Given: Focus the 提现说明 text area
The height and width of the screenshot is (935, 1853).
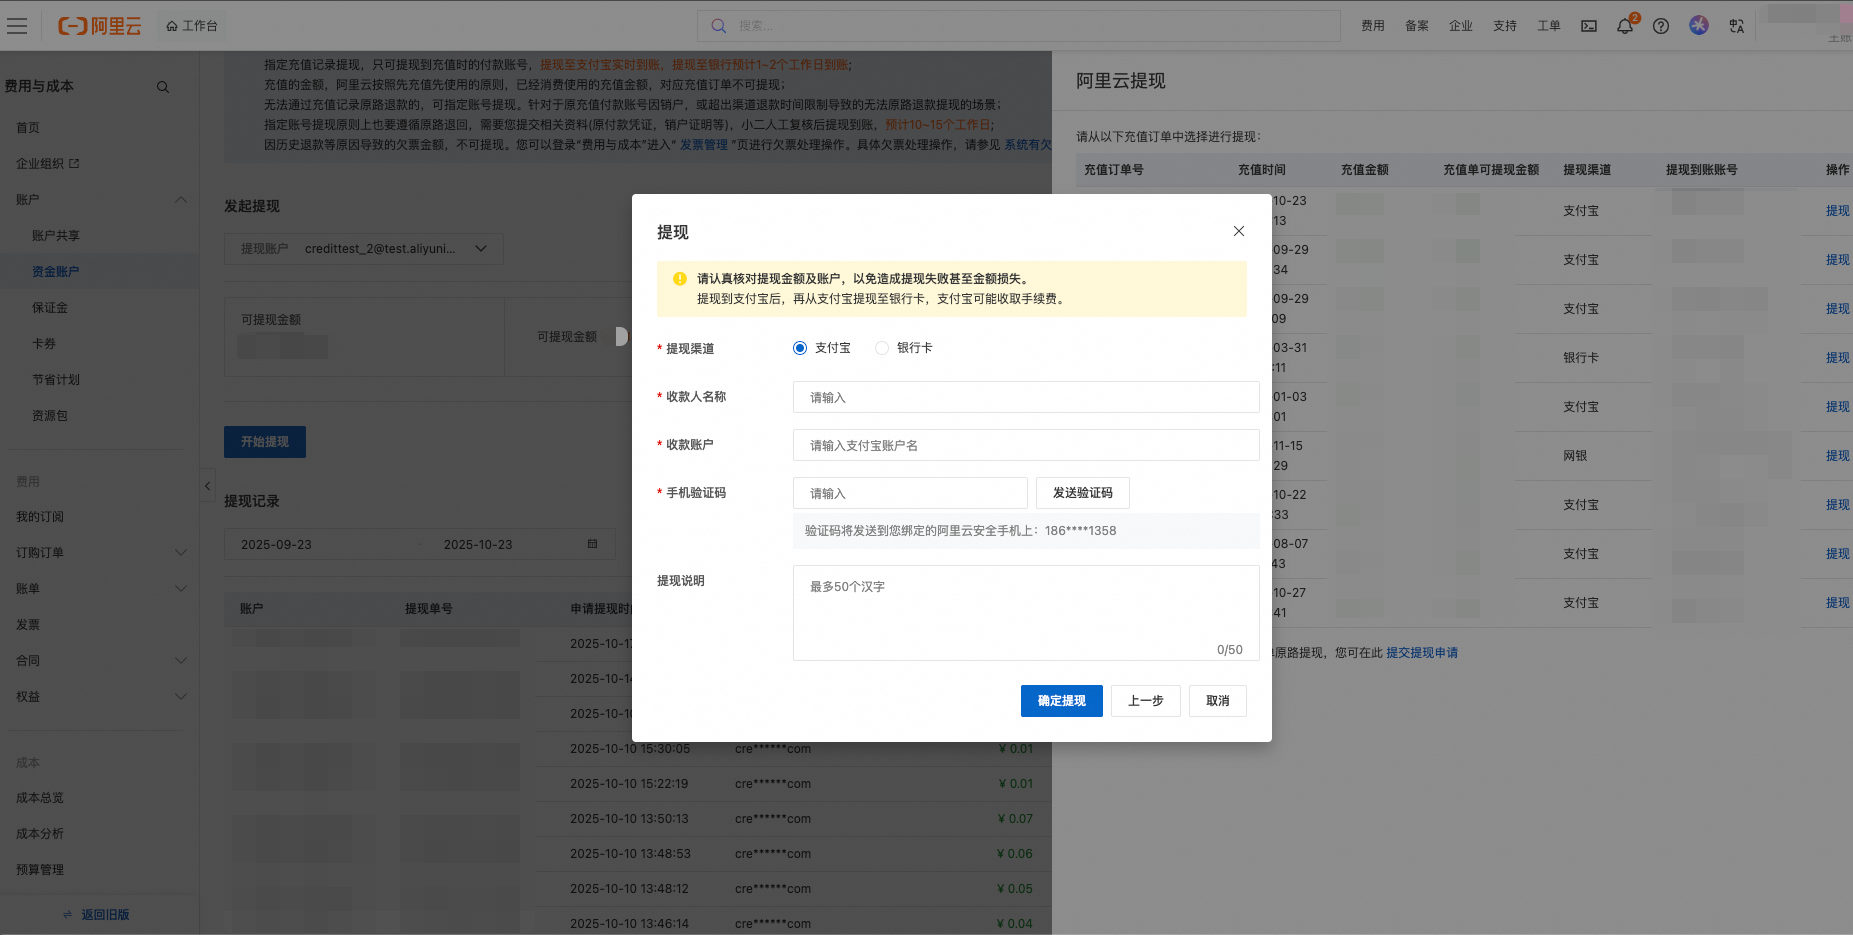Looking at the screenshot, I should click(x=1026, y=613).
